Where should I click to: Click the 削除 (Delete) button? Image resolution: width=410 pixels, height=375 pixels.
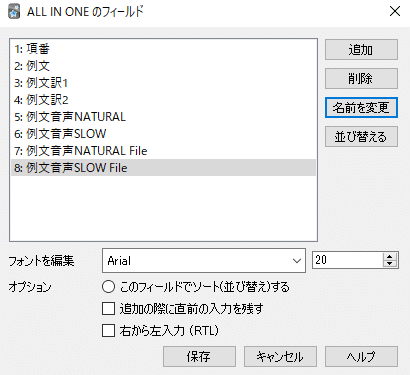click(361, 79)
